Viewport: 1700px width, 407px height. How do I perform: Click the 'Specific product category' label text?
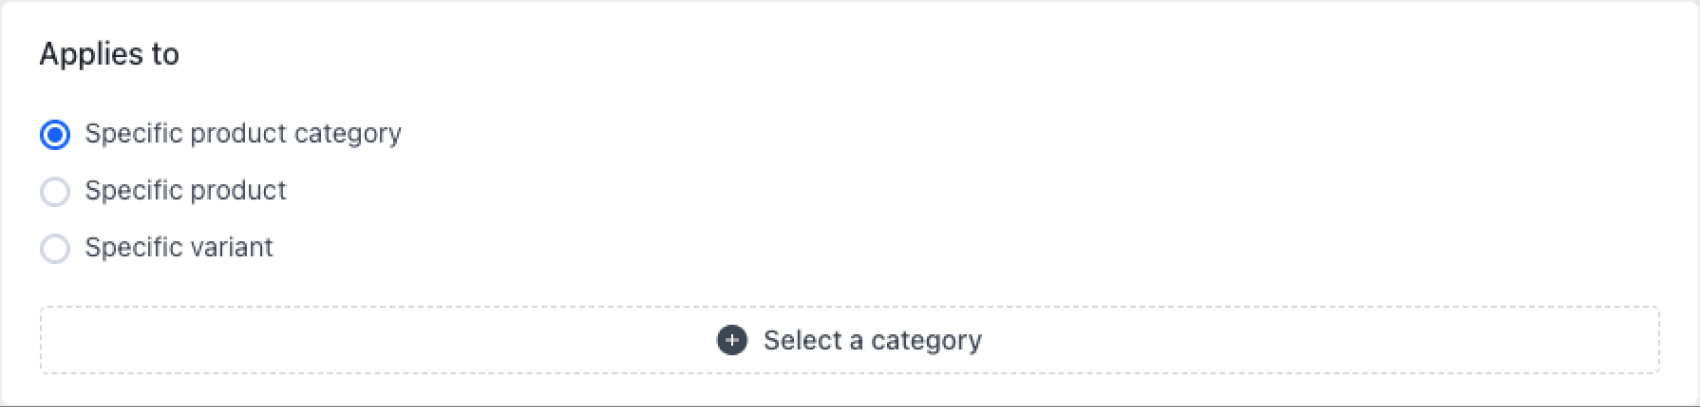pos(243,133)
